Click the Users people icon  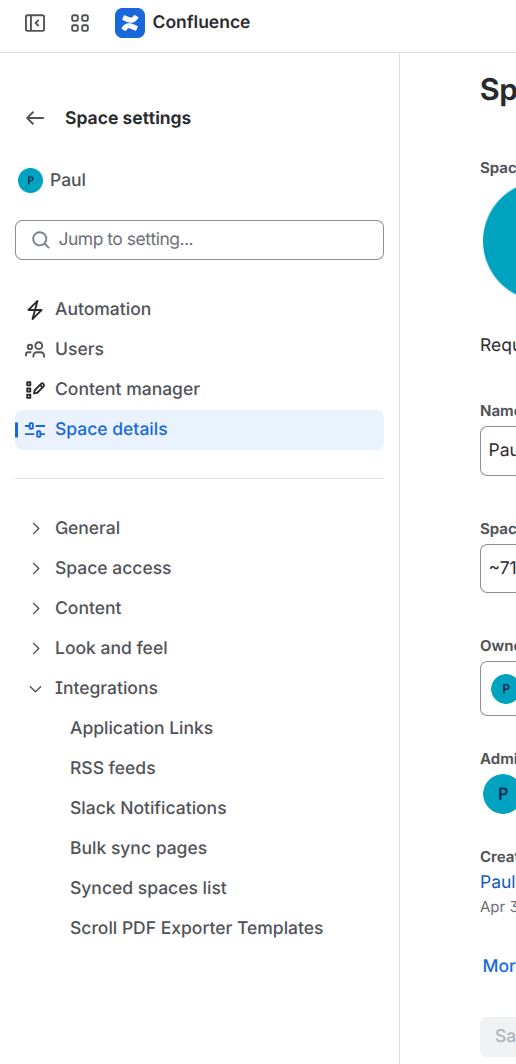pyautogui.click(x=35, y=349)
